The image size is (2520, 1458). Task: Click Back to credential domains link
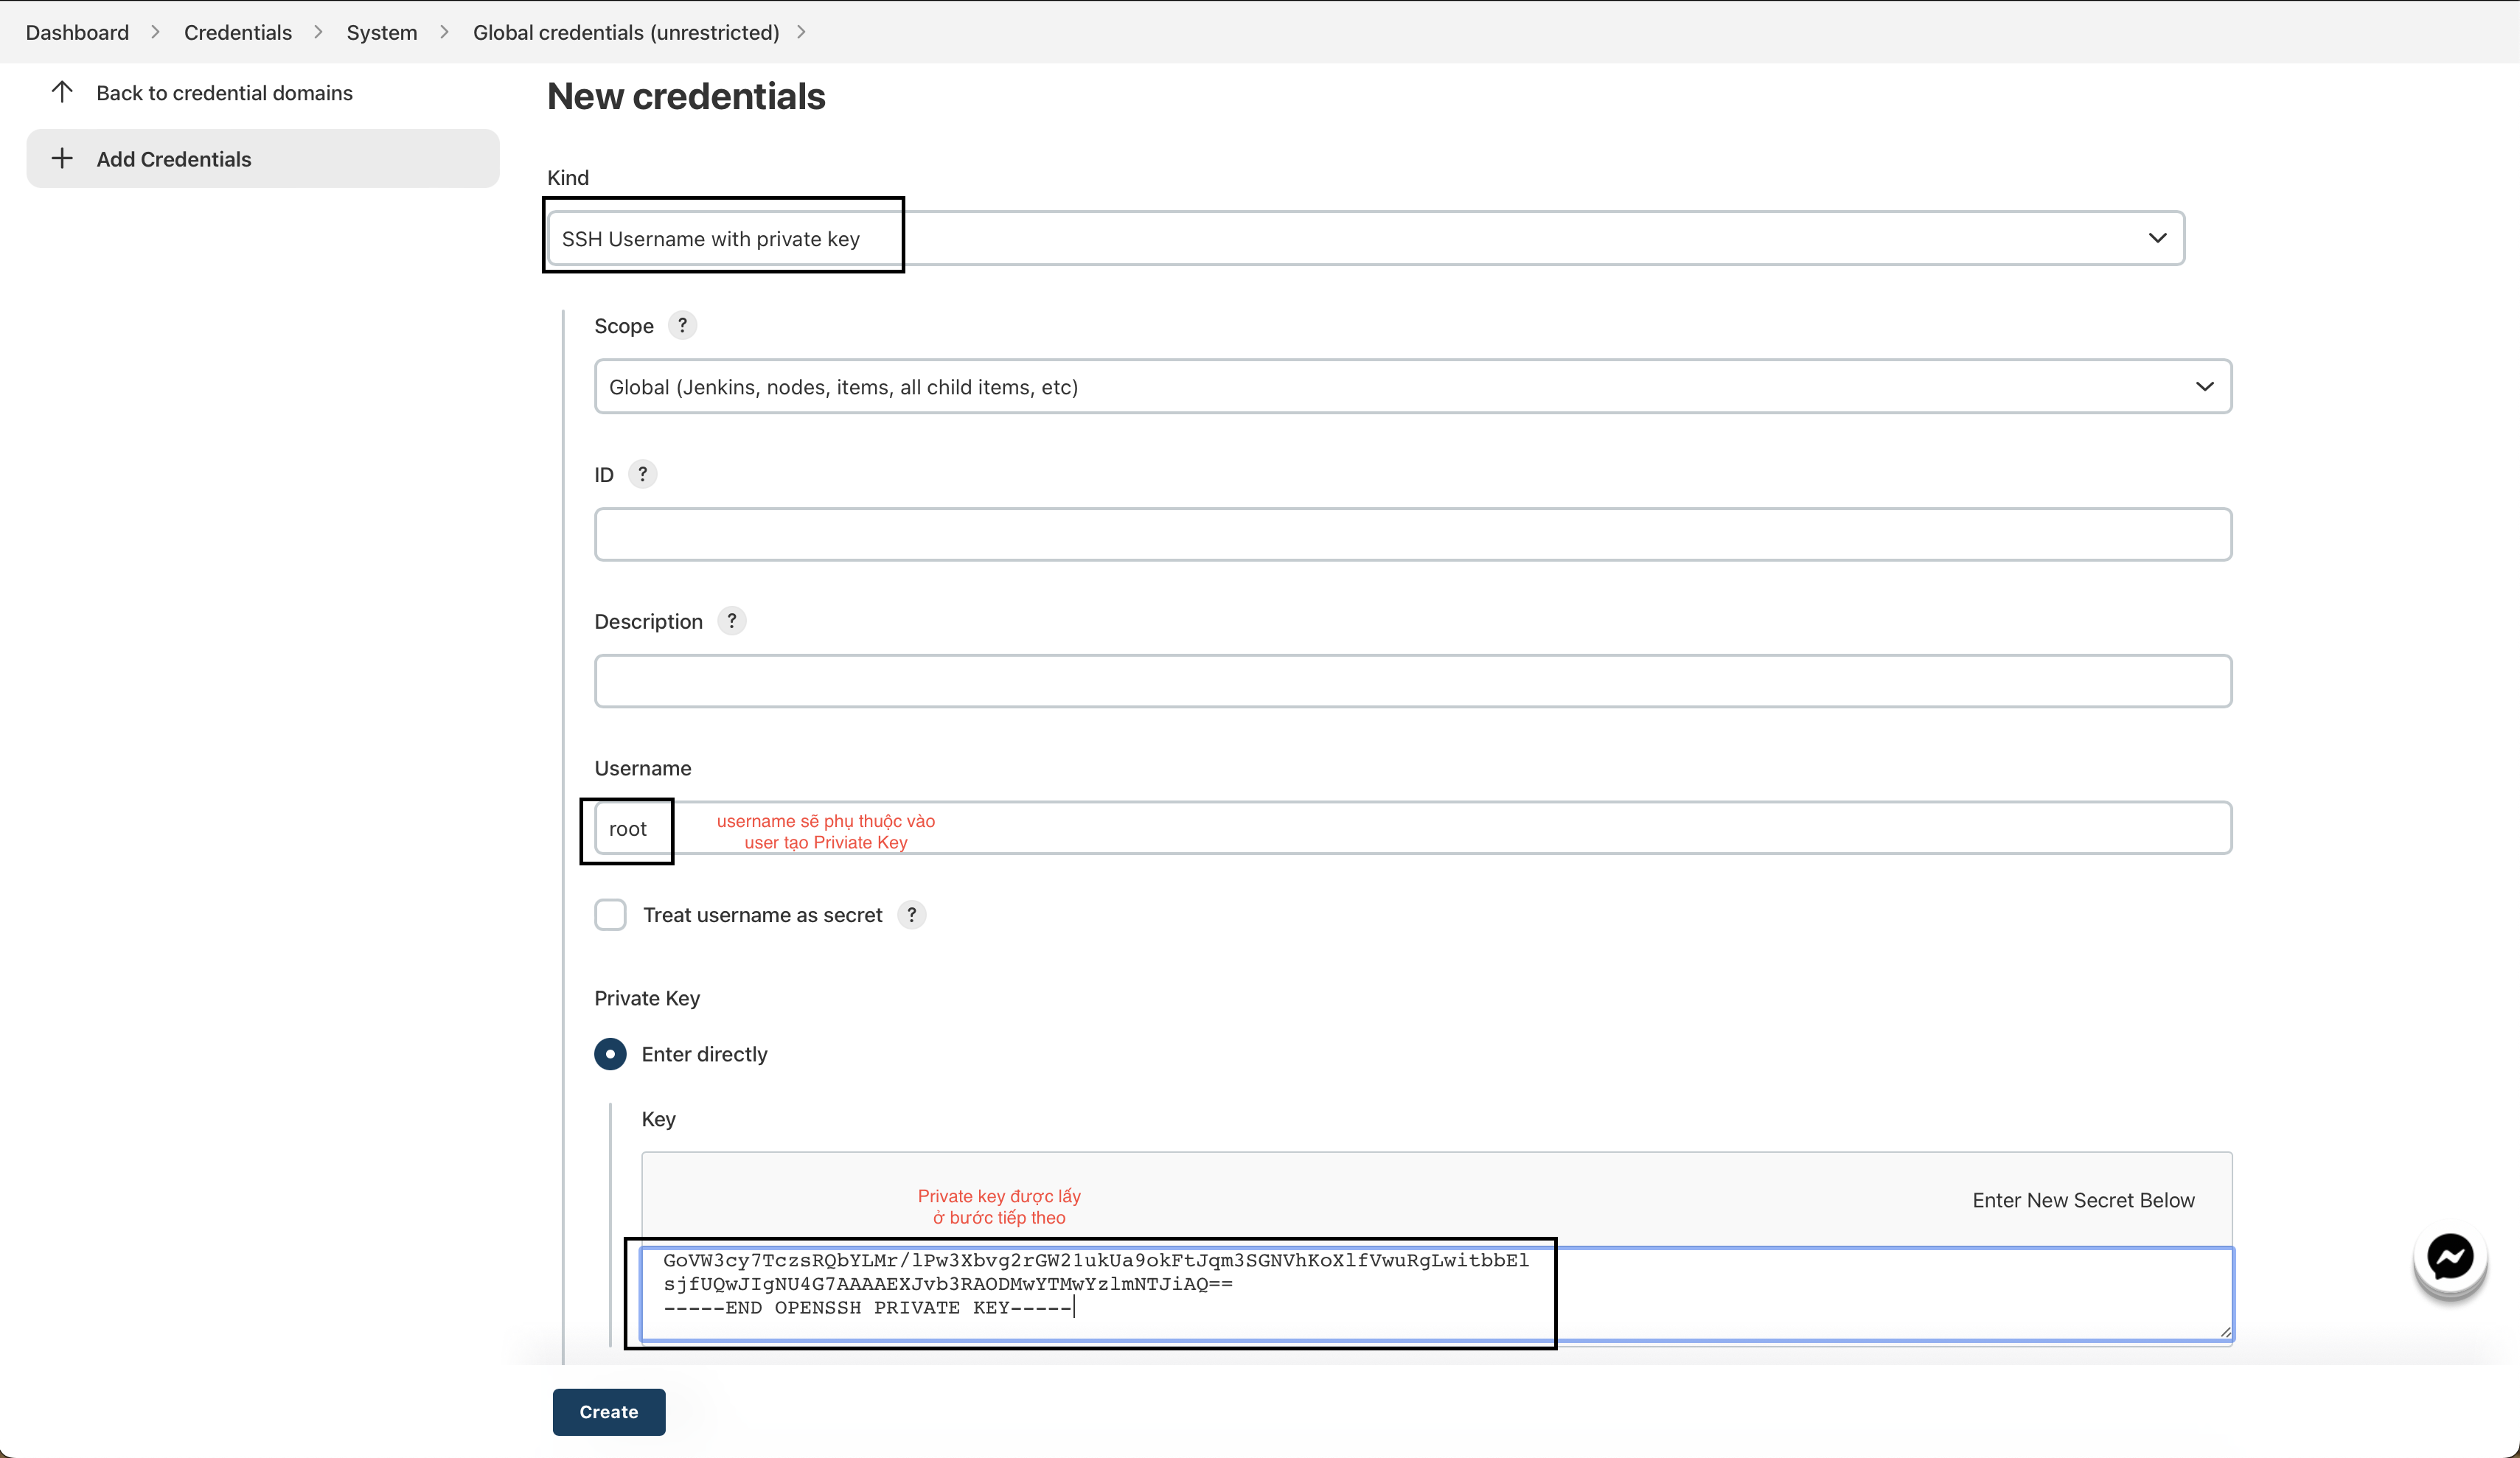tap(224, 92)
